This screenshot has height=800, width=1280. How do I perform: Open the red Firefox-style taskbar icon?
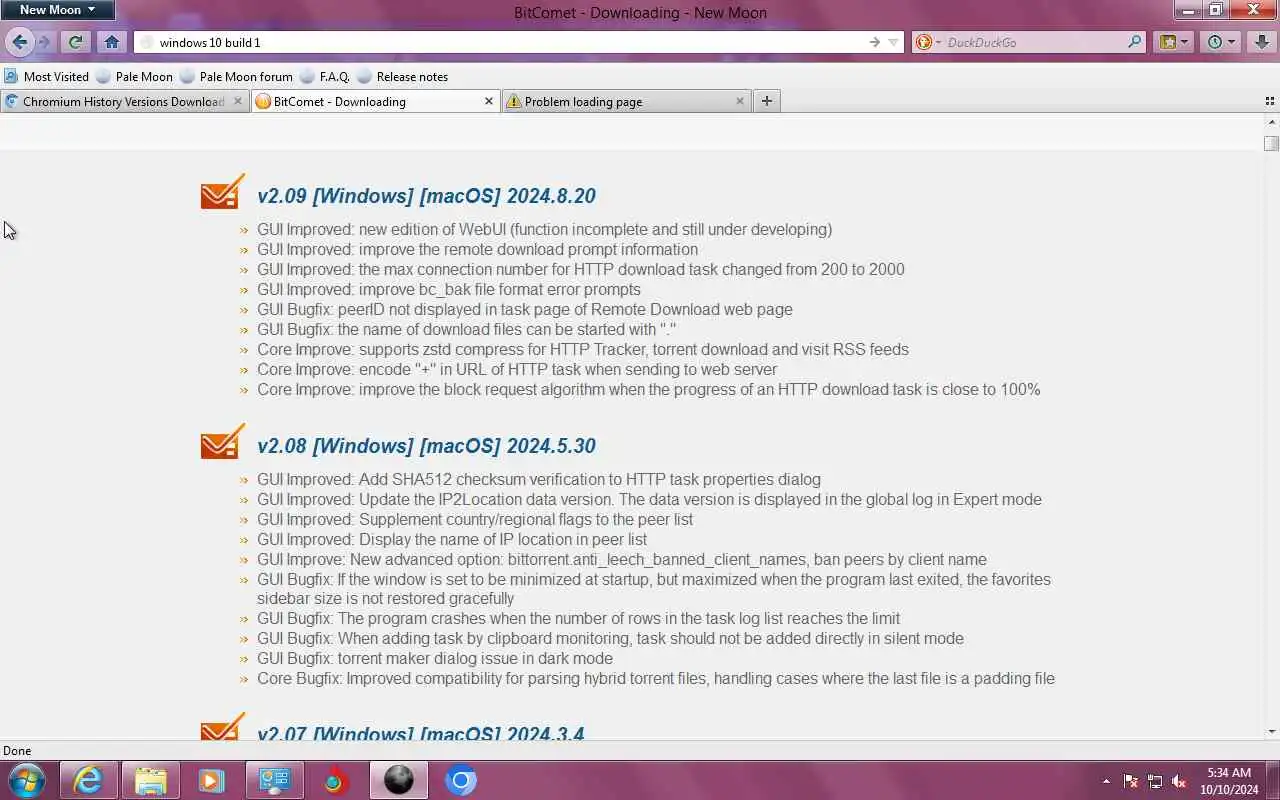336,780
